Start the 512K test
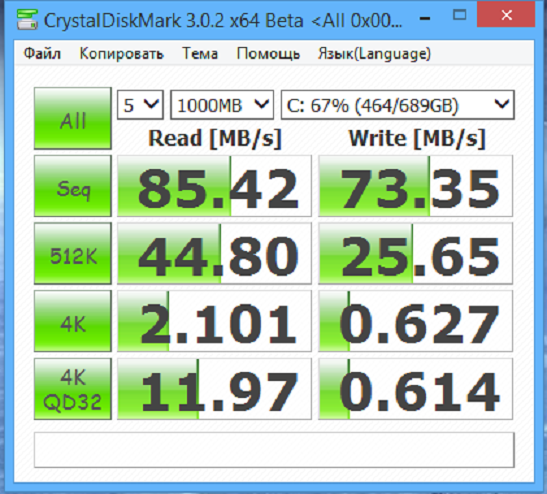547x494 pixels. point(73,253)
